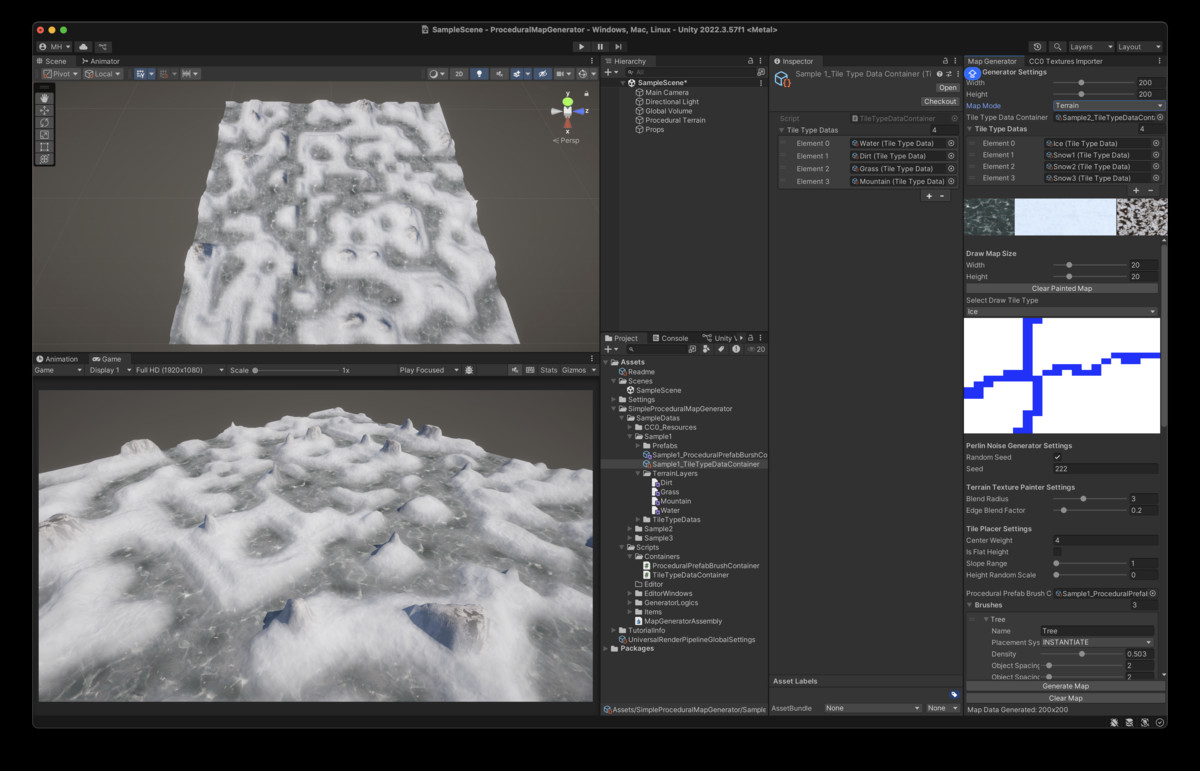Adjust the Game view Scale slider
Viewport: 1200px width, 771px height.
[x=295, y=370]
